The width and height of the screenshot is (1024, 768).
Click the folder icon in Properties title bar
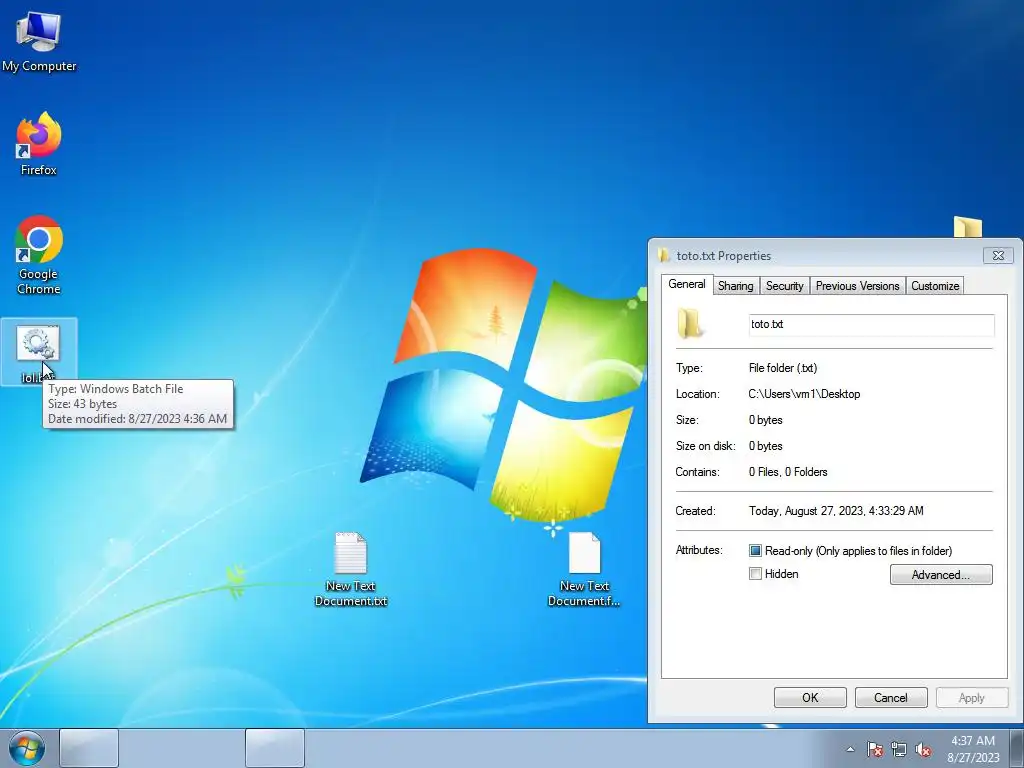click(664, 255)
